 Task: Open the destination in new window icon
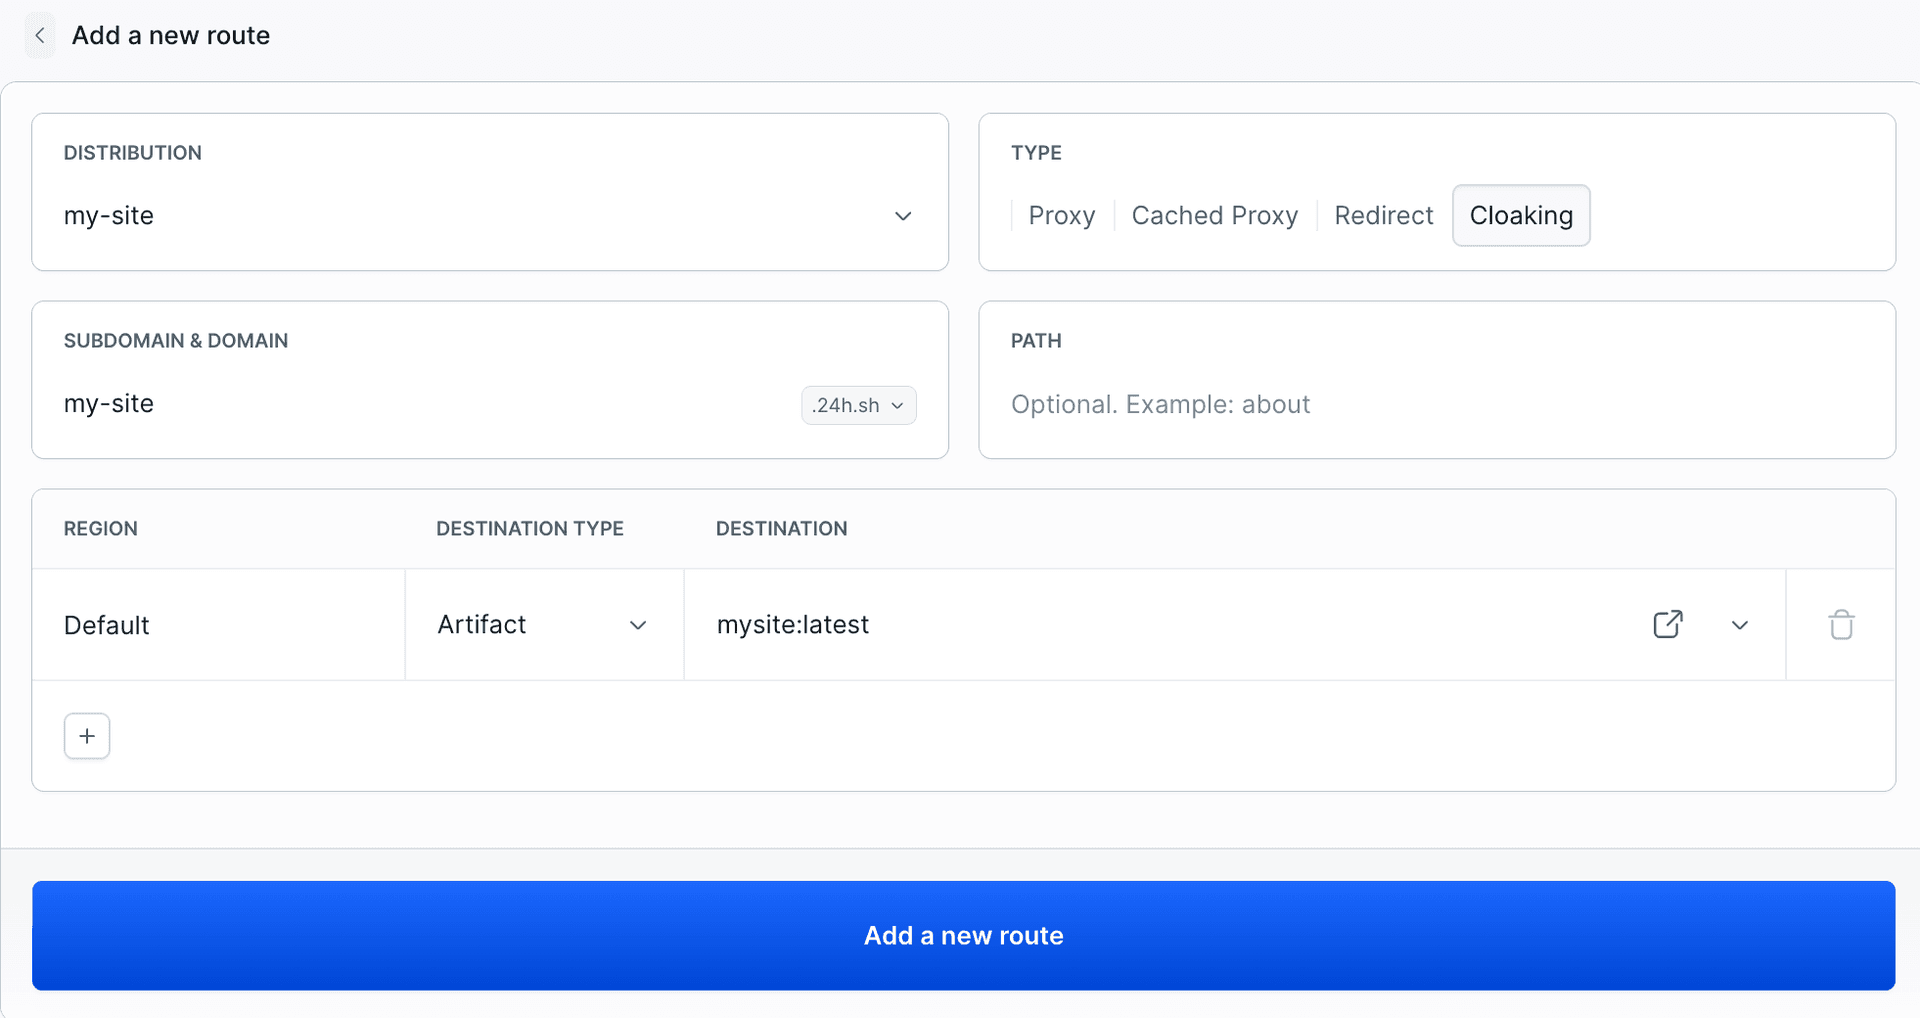1668,625
